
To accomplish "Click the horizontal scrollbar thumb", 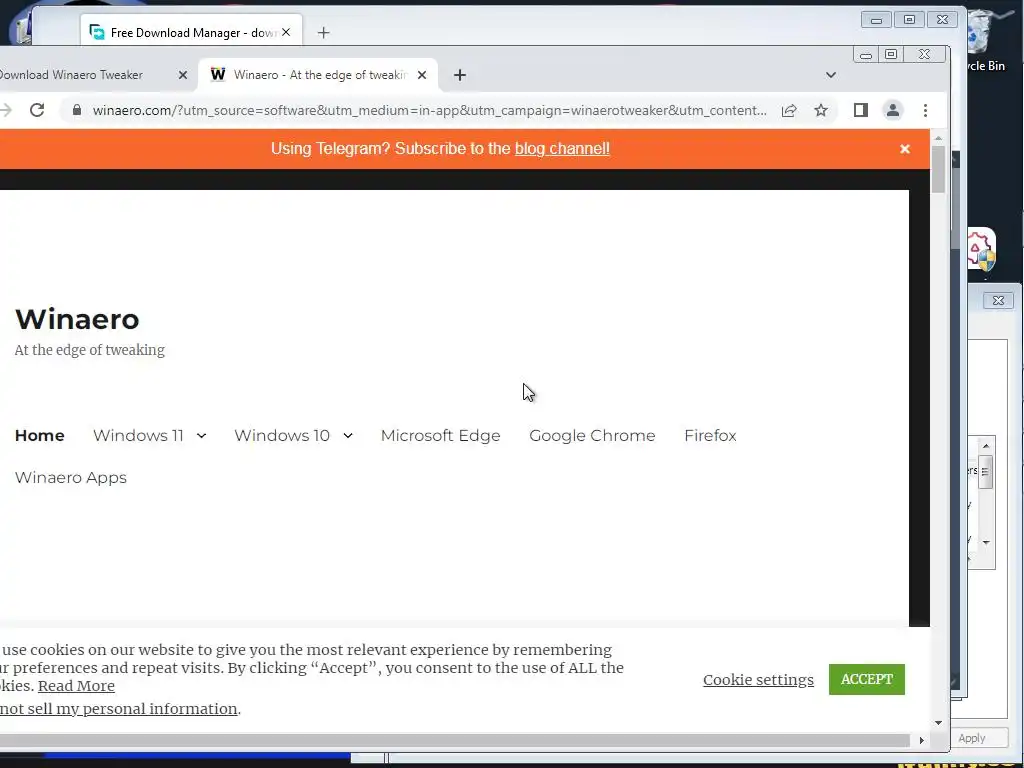I will [455, 740].
